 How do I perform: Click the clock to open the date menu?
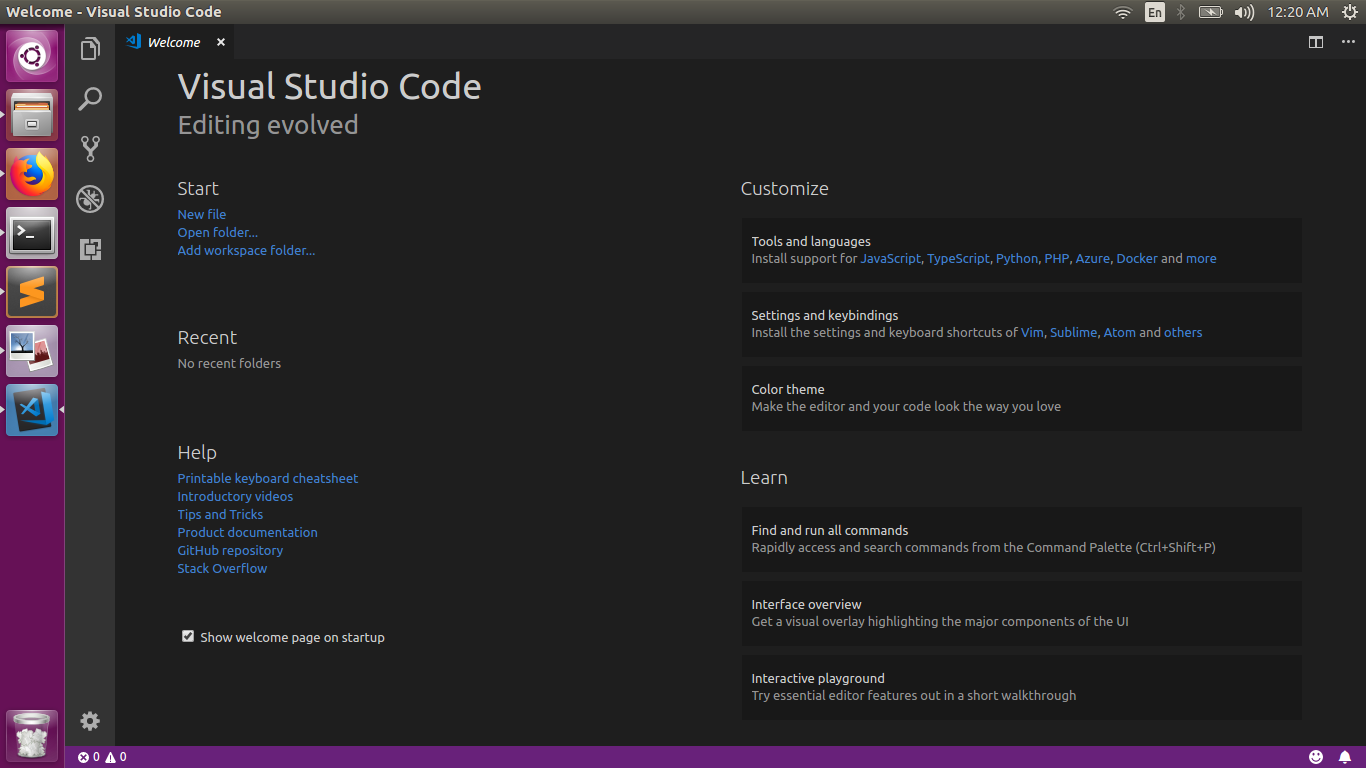[x=1301, y=12]
